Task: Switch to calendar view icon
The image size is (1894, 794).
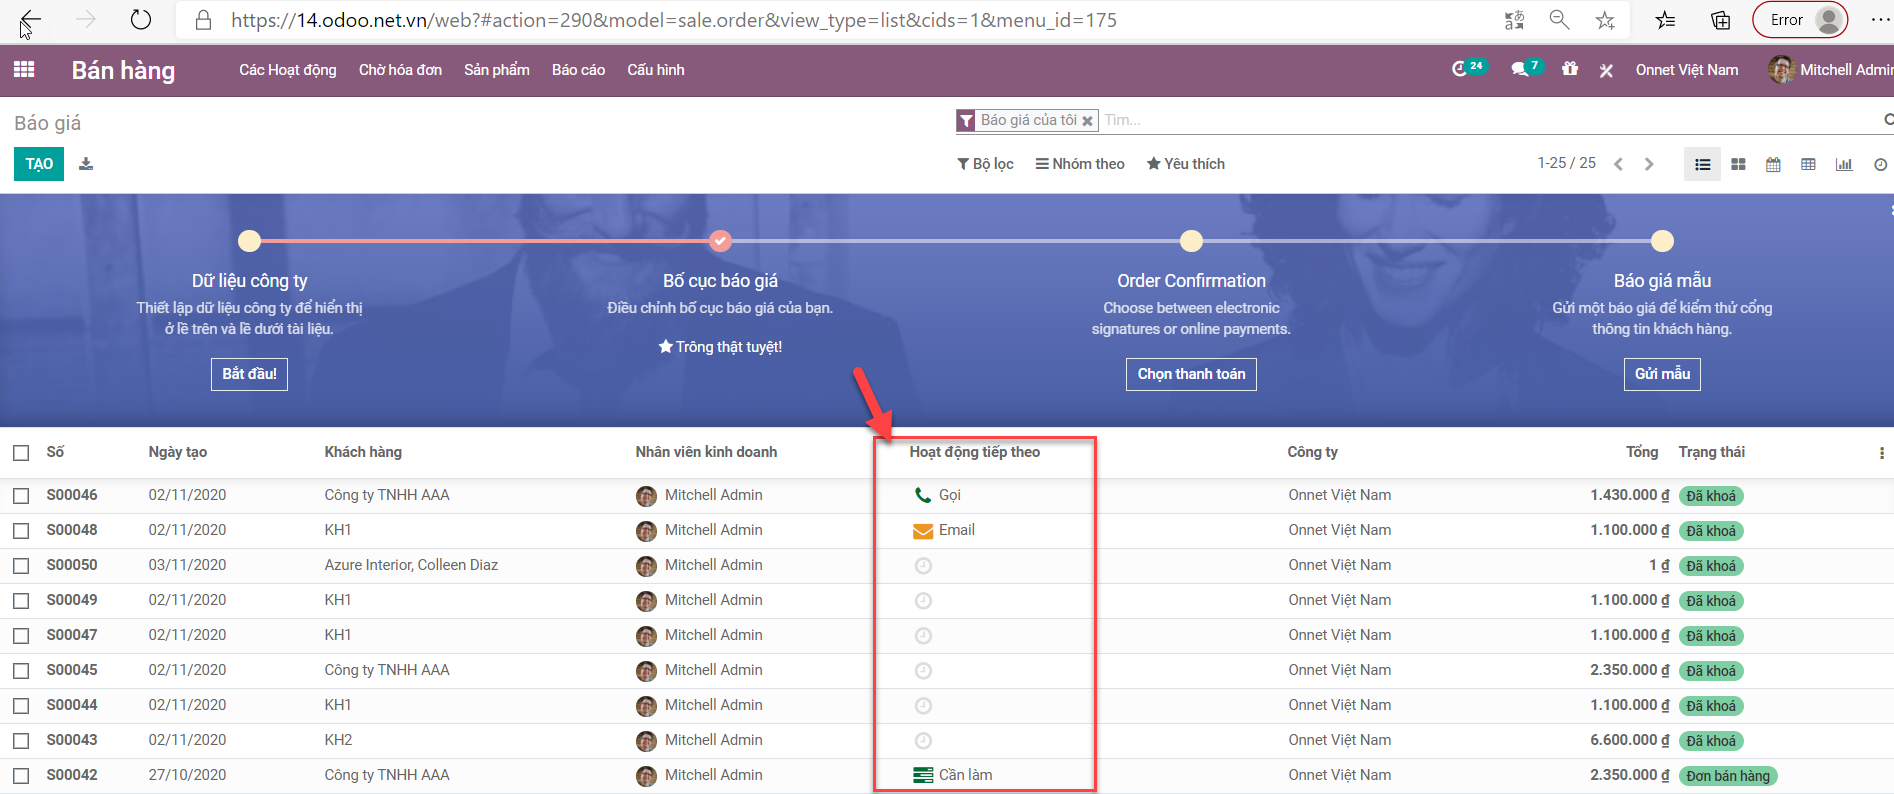Action: tap(1773, 164)
